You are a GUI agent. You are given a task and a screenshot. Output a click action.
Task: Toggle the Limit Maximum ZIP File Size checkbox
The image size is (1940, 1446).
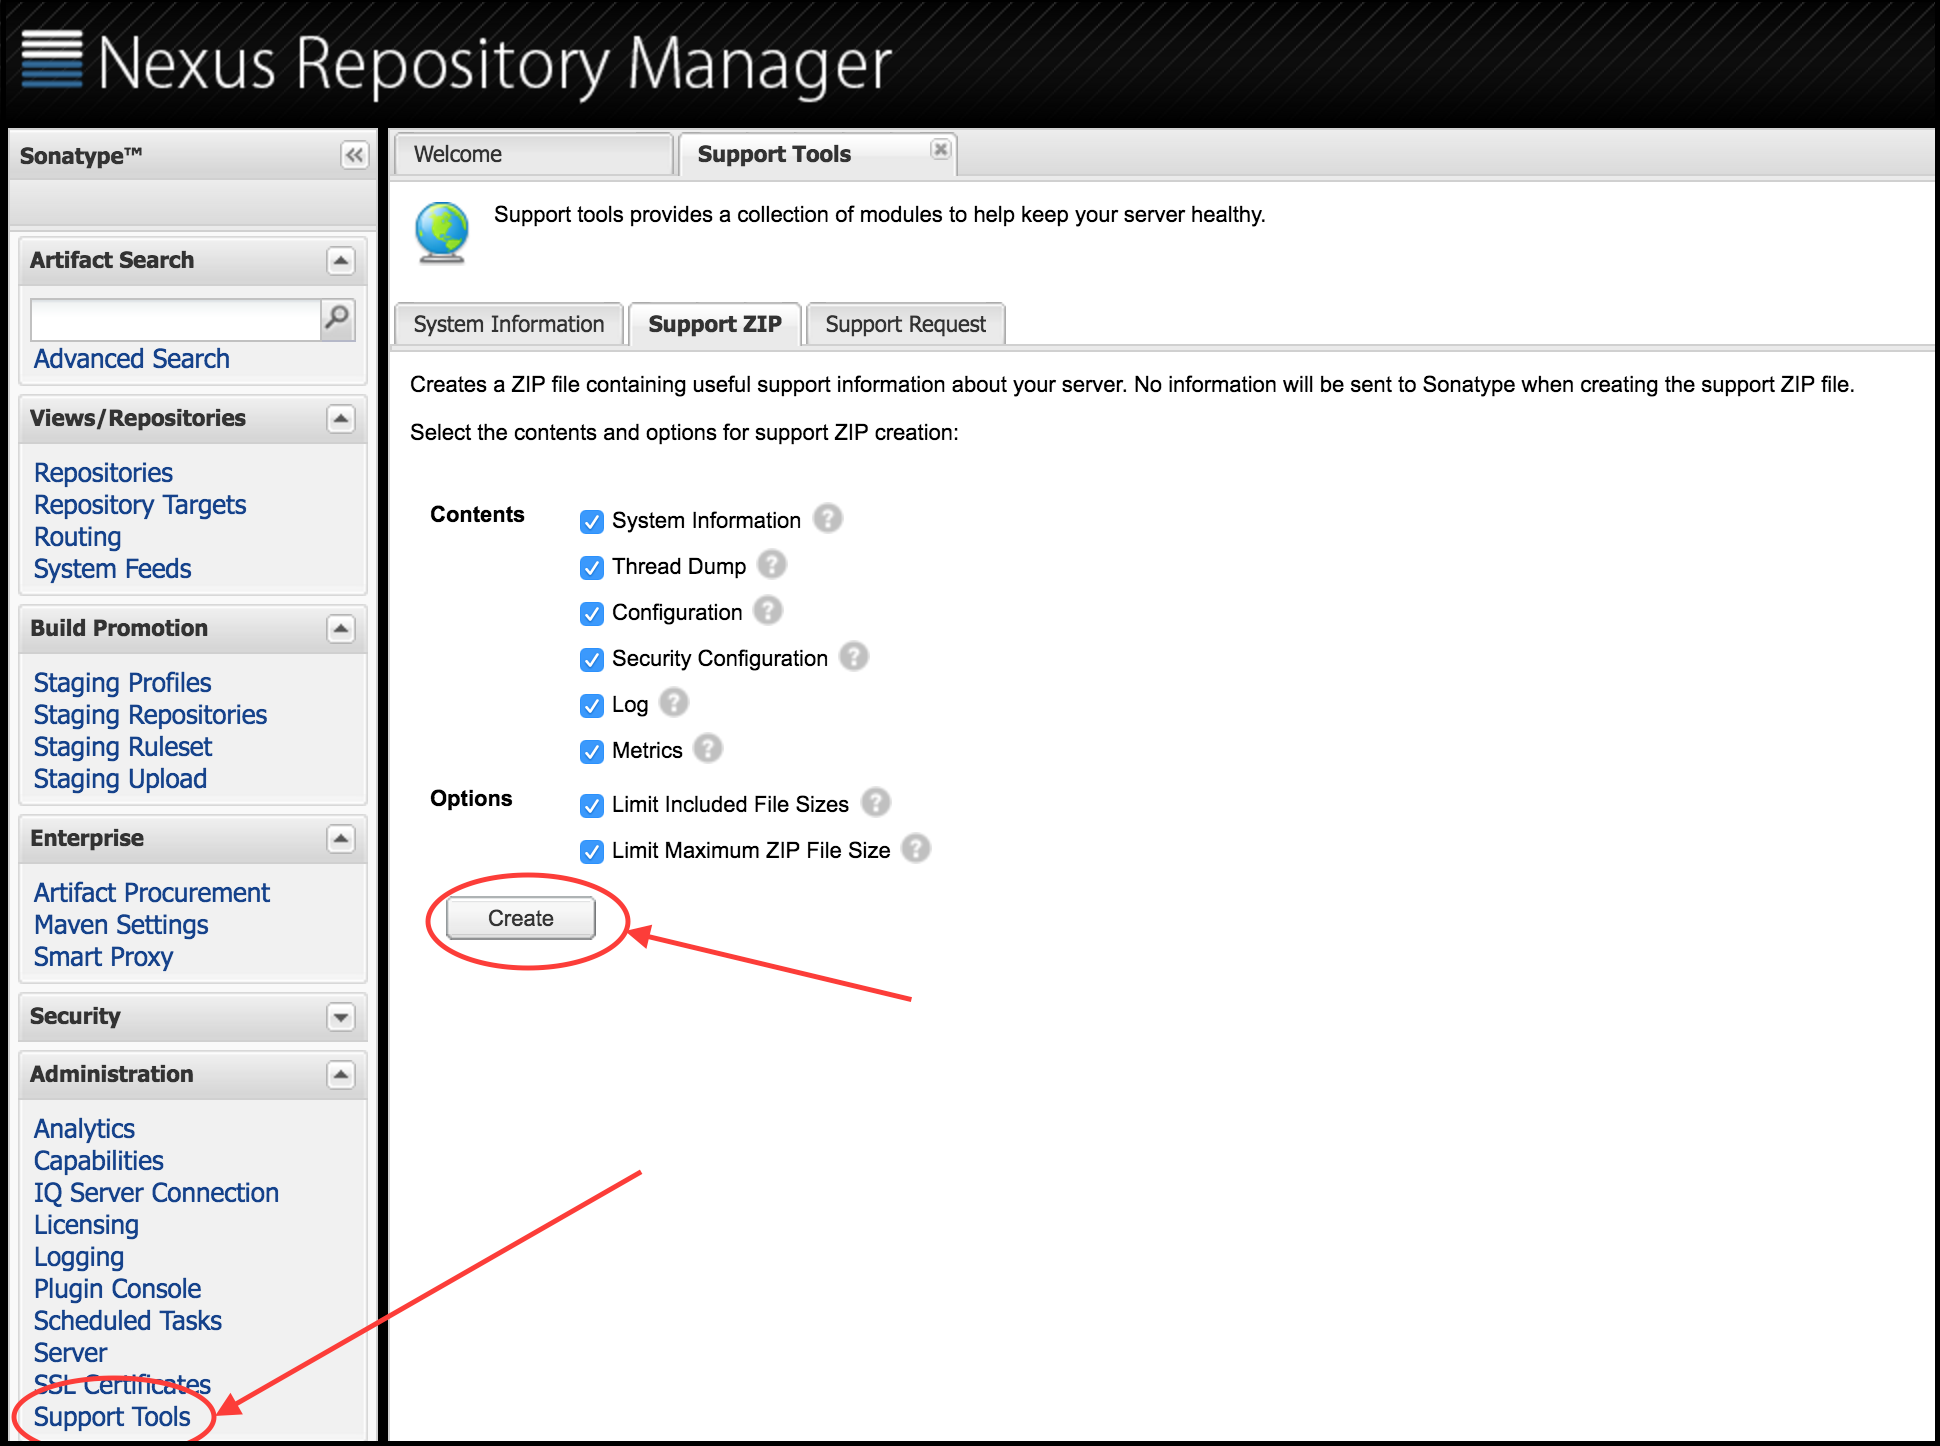pos(592,848)
